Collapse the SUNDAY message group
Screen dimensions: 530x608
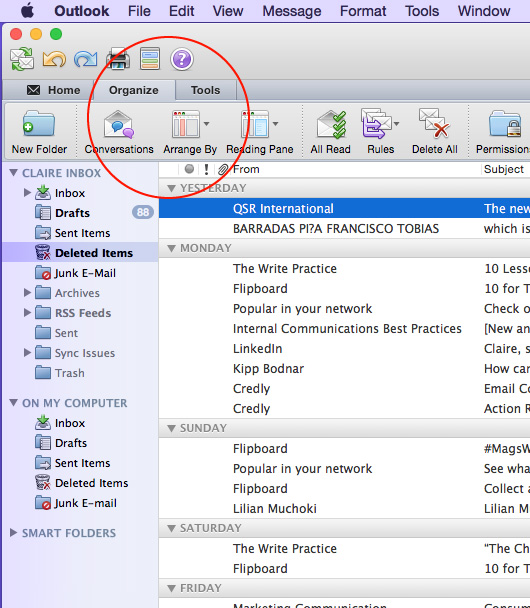(x=171, y=428)
